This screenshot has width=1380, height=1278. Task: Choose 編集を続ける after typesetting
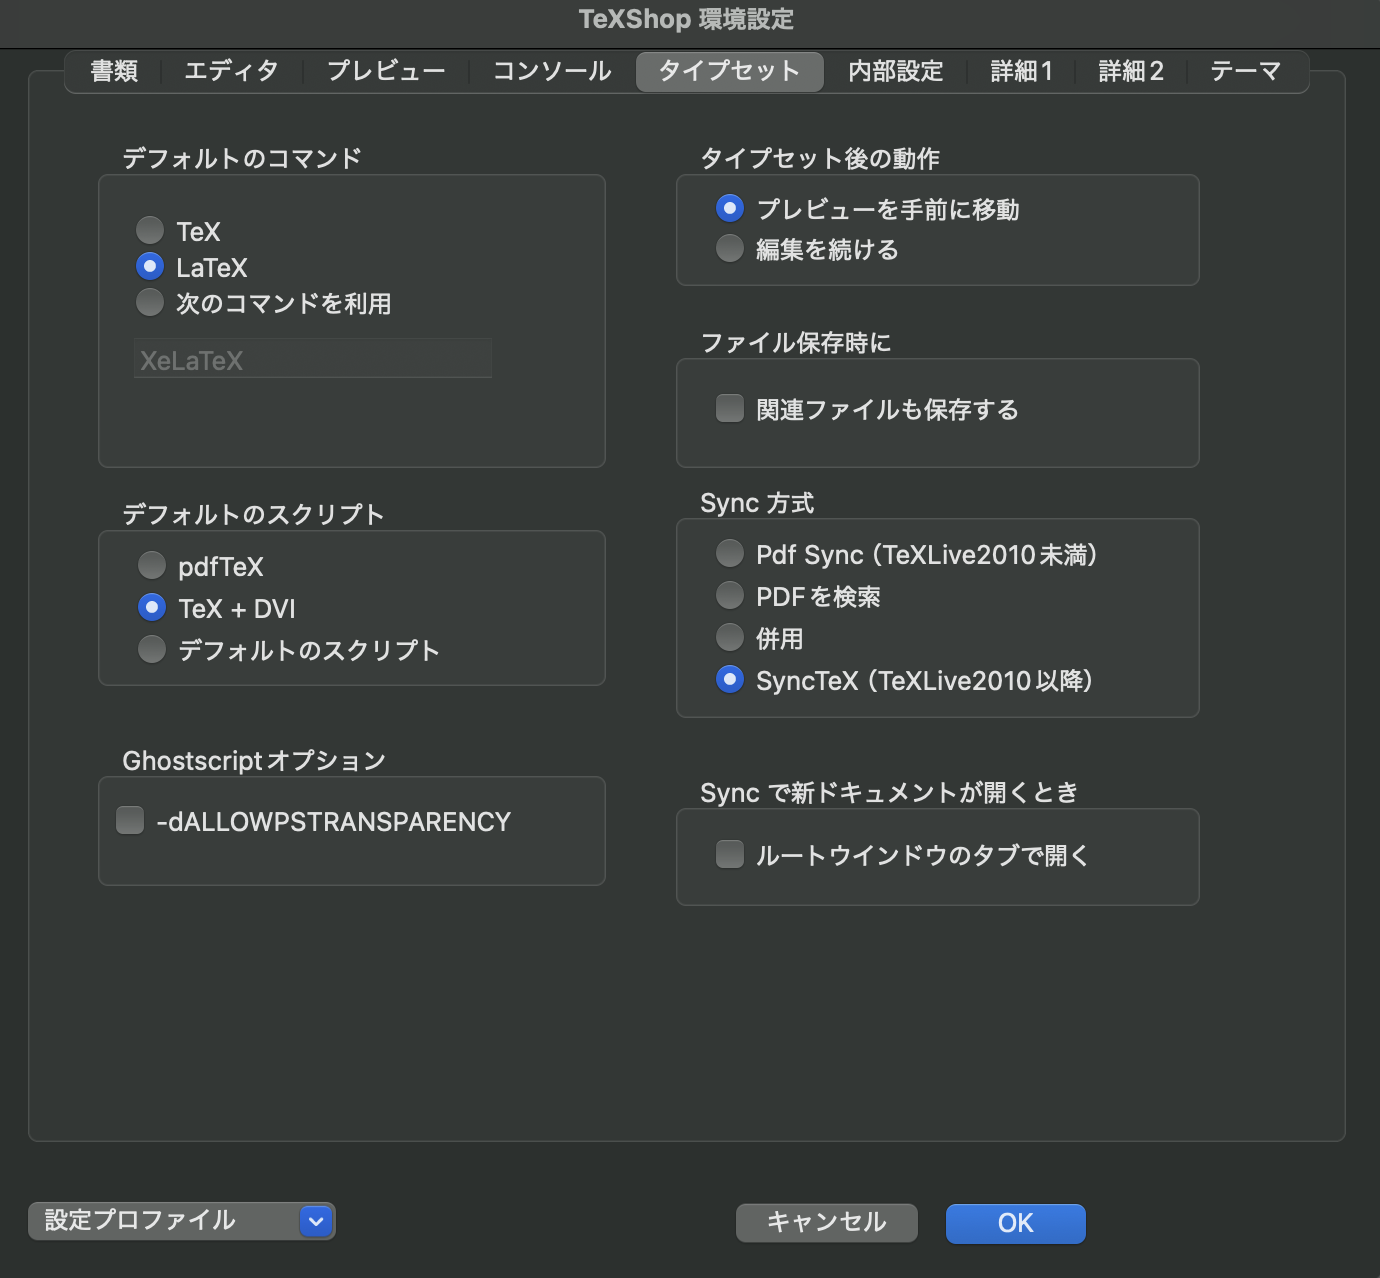point(730,249)
